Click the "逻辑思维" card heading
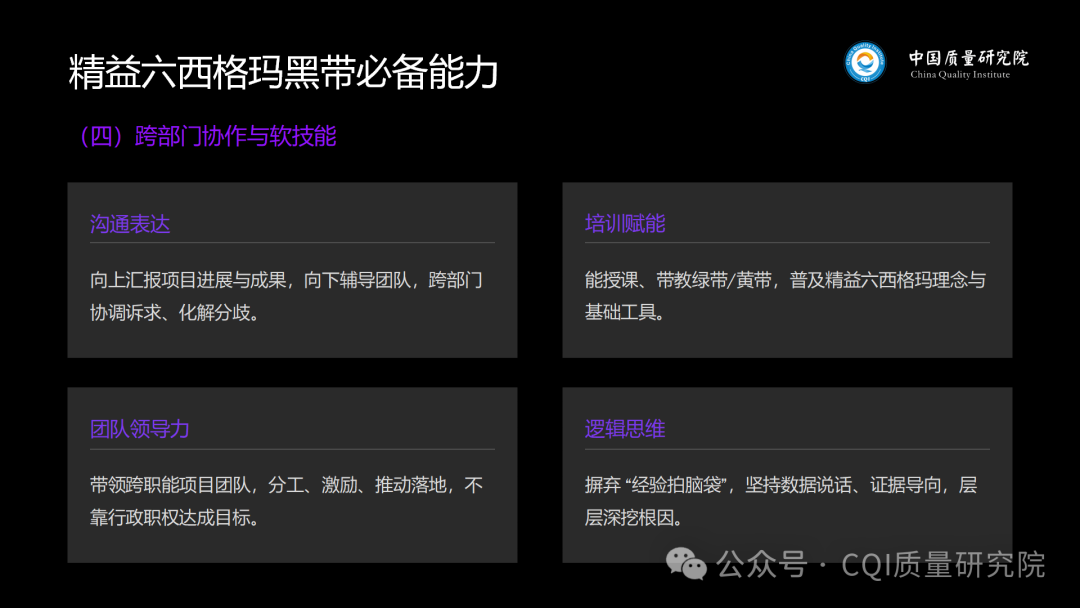The width and height of the screenshot is (1080, 608). coord(625,429)
